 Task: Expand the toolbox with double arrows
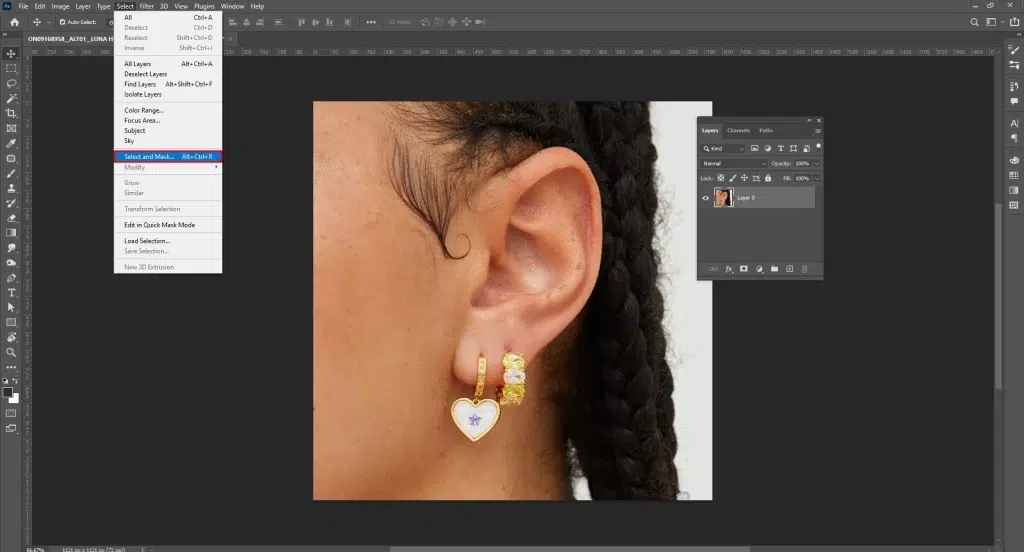5,35
